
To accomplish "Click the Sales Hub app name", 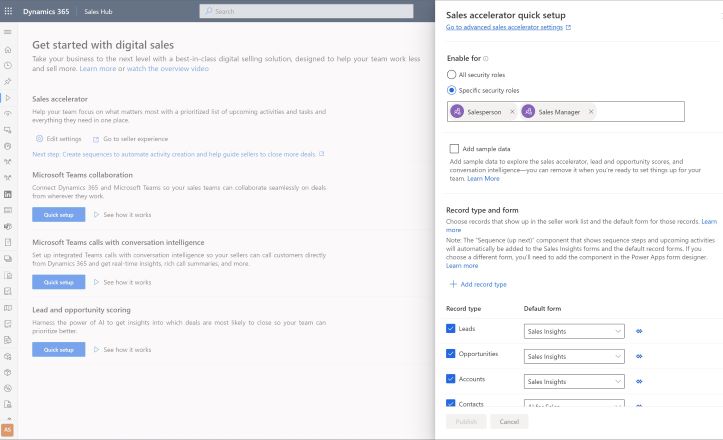I will (x=98, y=12).
